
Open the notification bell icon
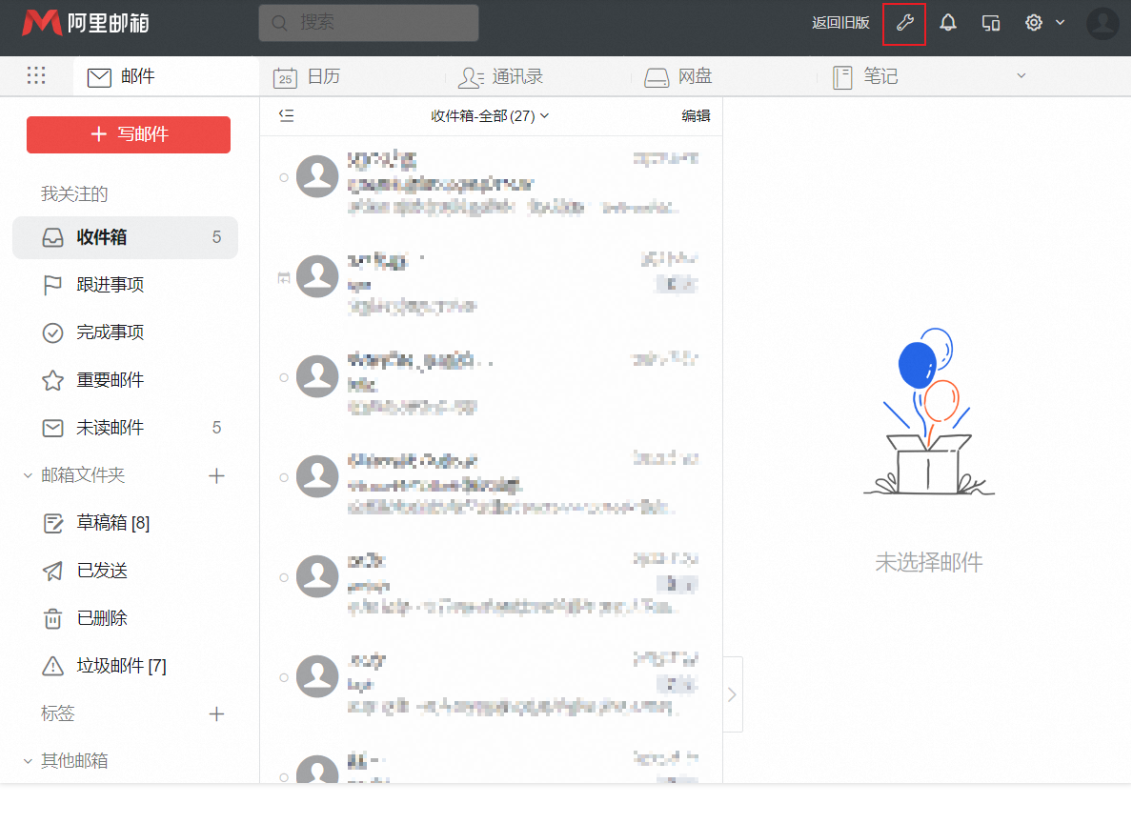tap(948, 23)
